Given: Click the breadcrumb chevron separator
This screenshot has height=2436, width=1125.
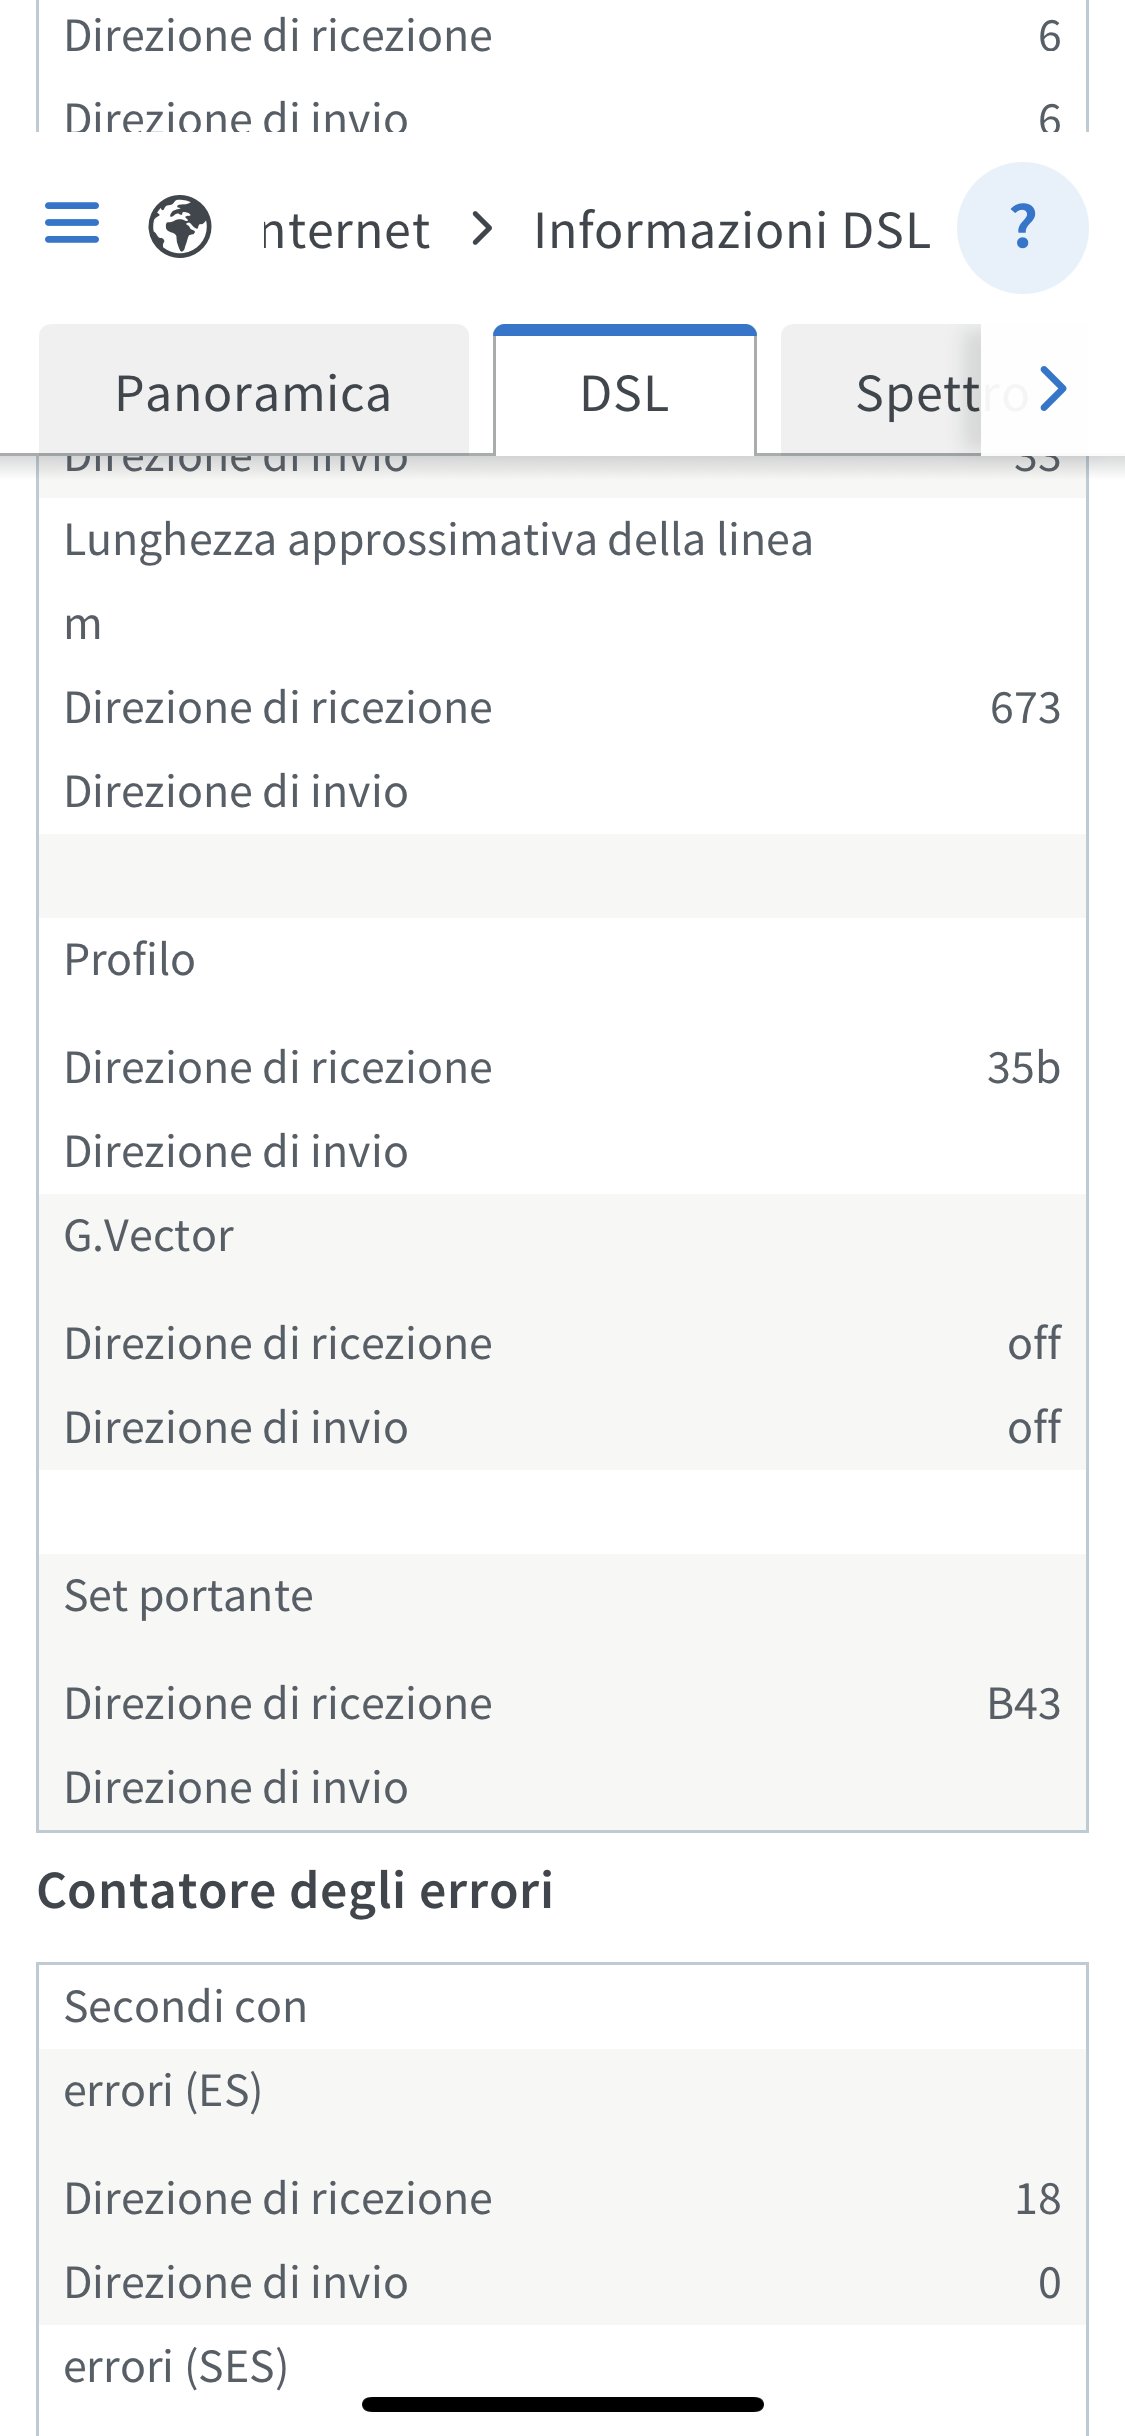Looking at the screenshot, I should [483, 229].
